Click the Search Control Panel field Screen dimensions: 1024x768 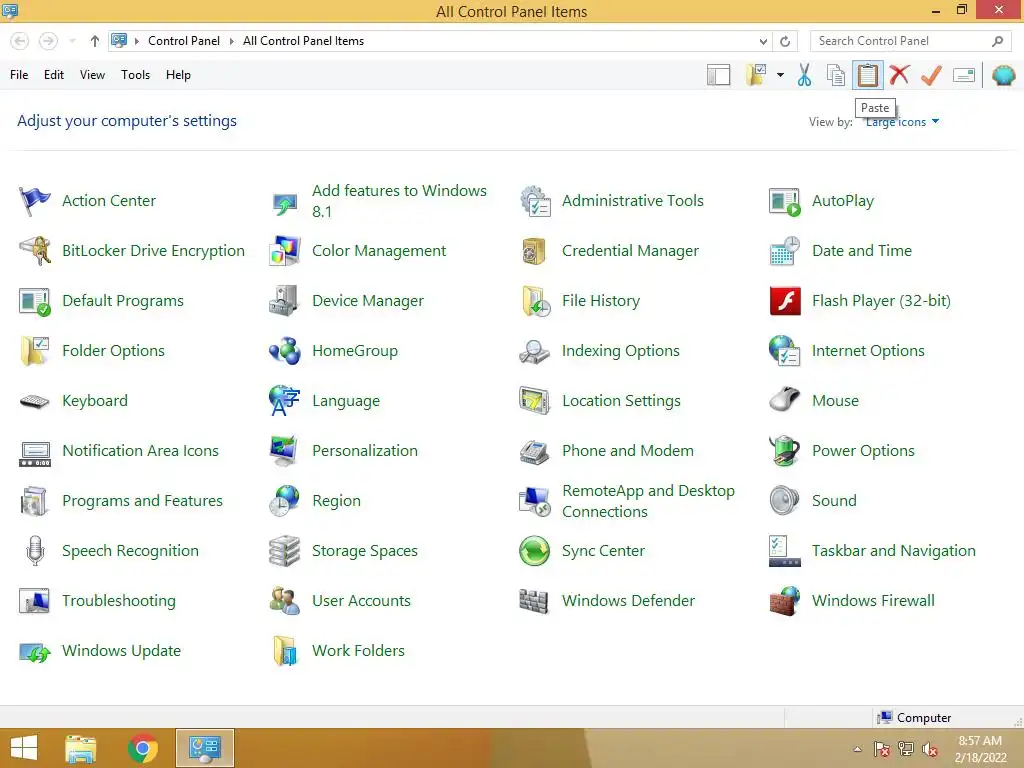[x=910, y=41]
